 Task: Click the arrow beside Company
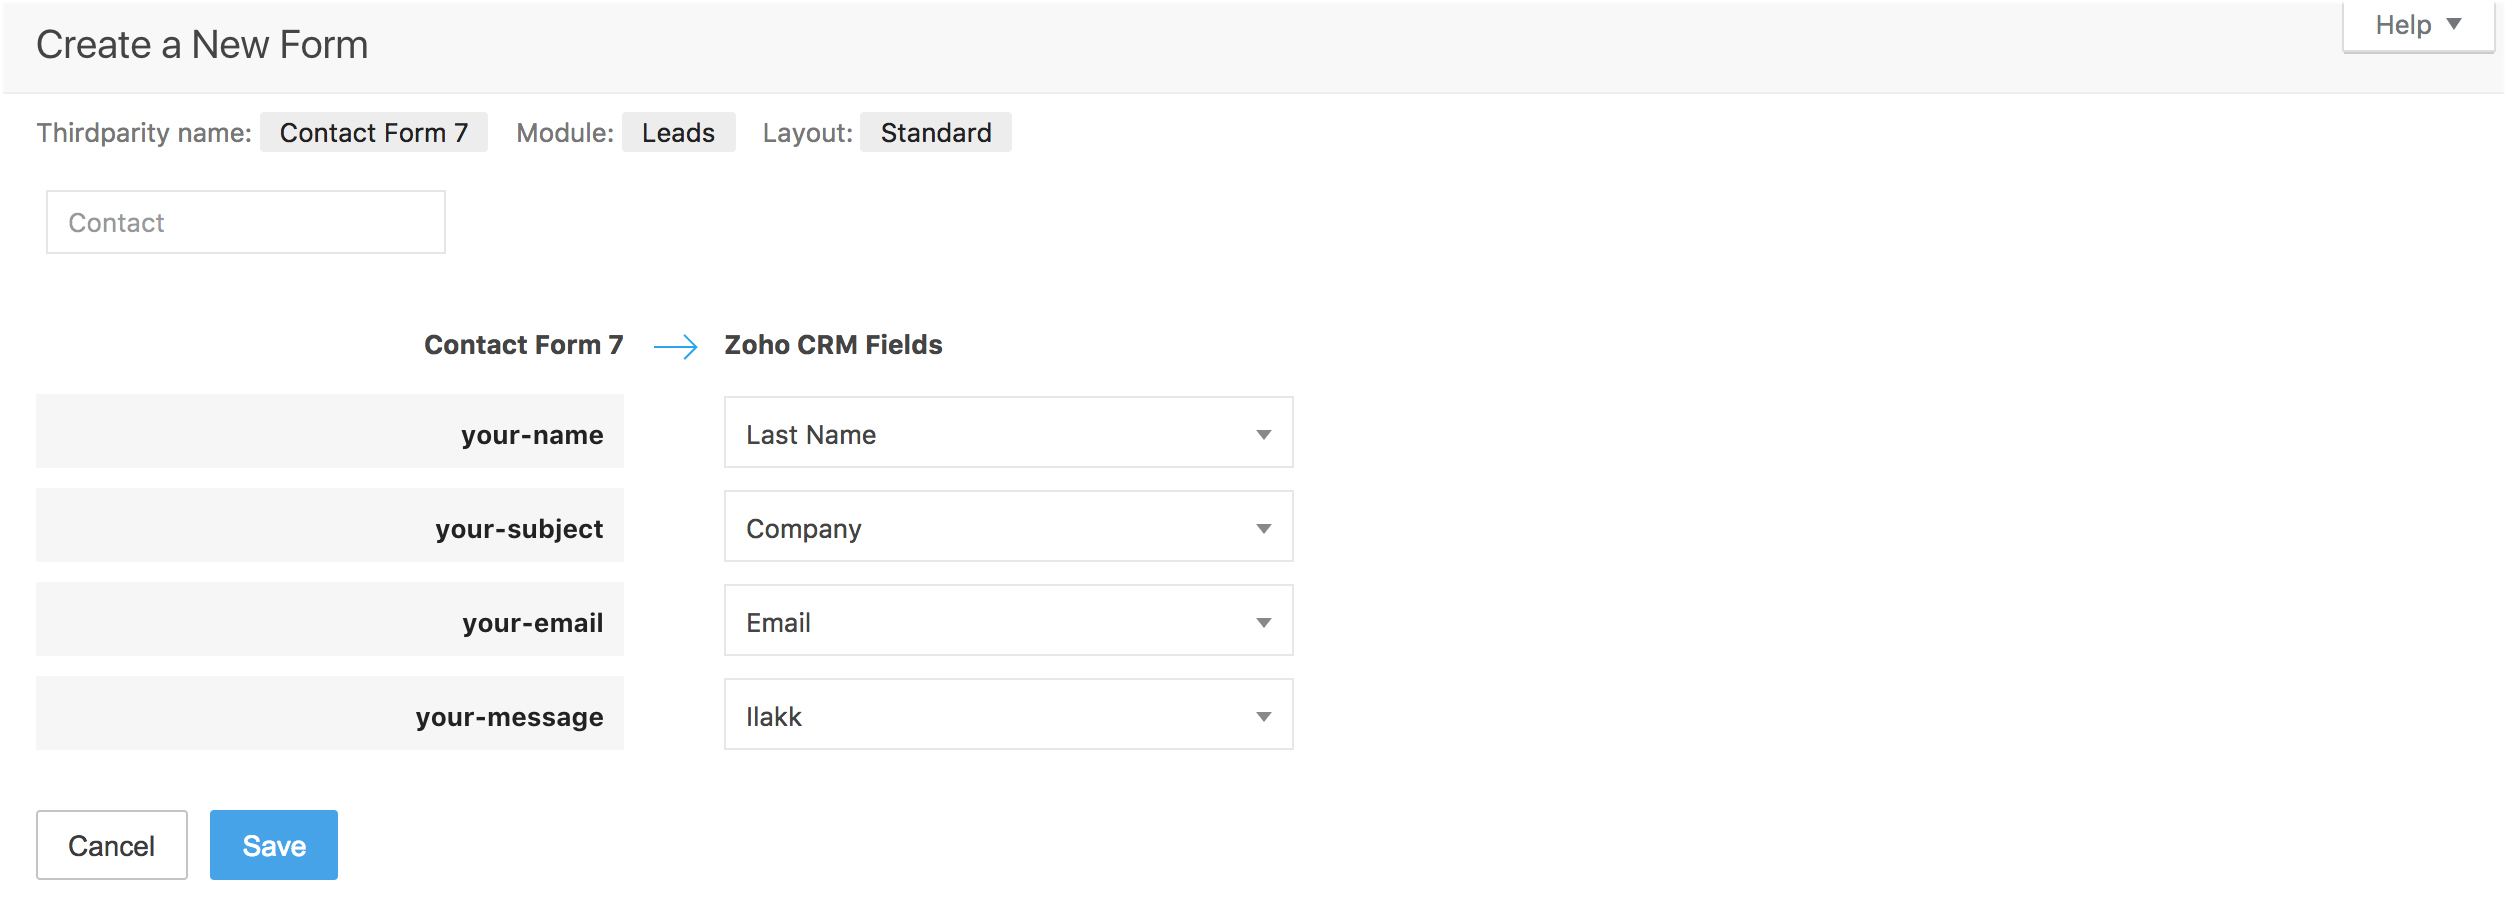1263,528
